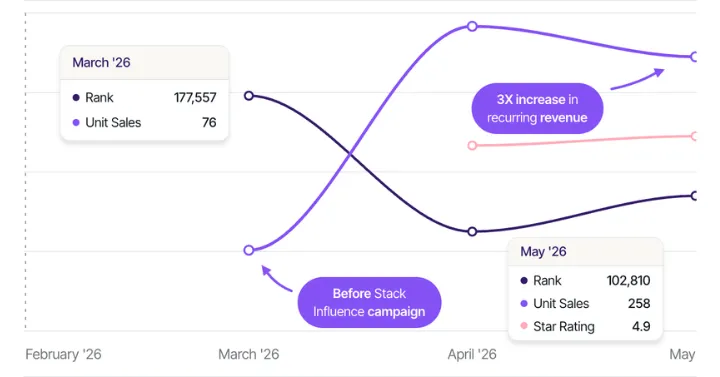This screenshot has height=377, width=720.
Task: Select April '26 axis label
Action: point(472,354)
